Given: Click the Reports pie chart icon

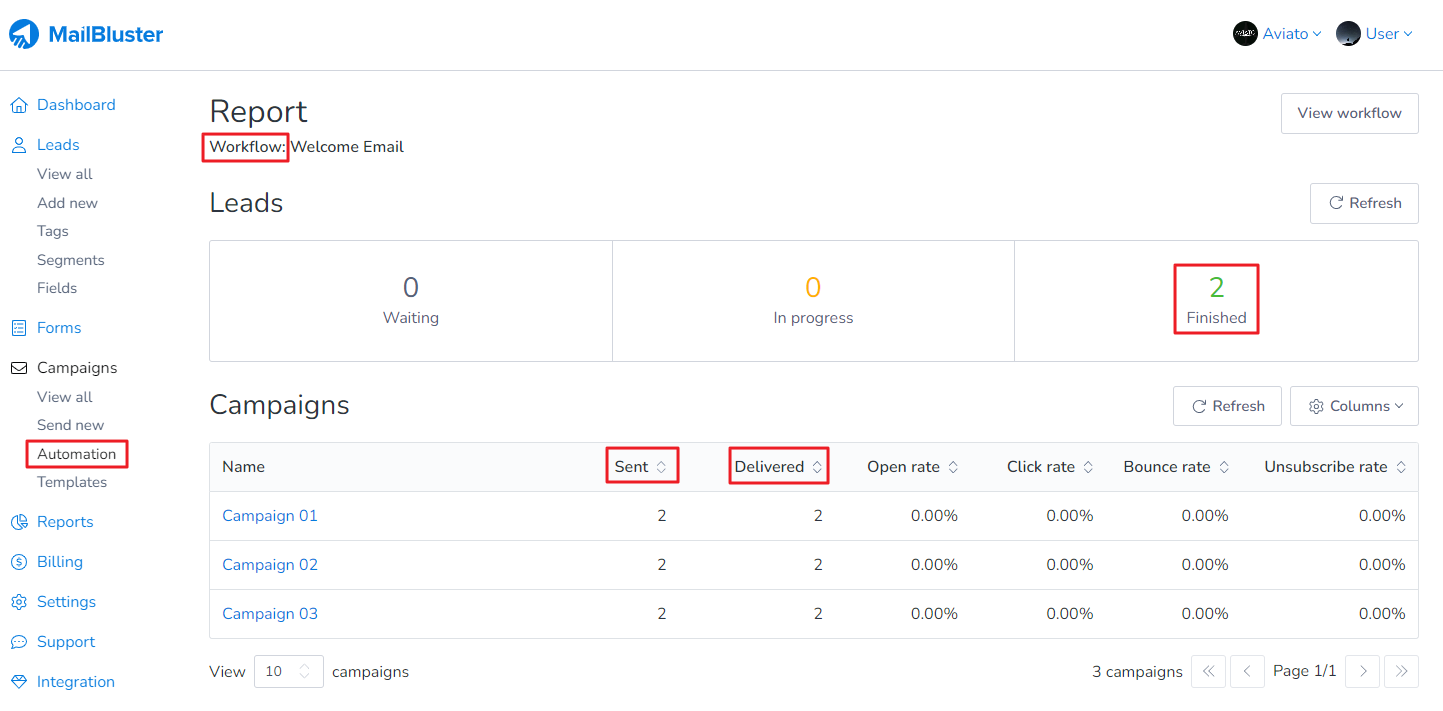Looking at the screenshot, I should pyautogui.click(x=19, y=522).
